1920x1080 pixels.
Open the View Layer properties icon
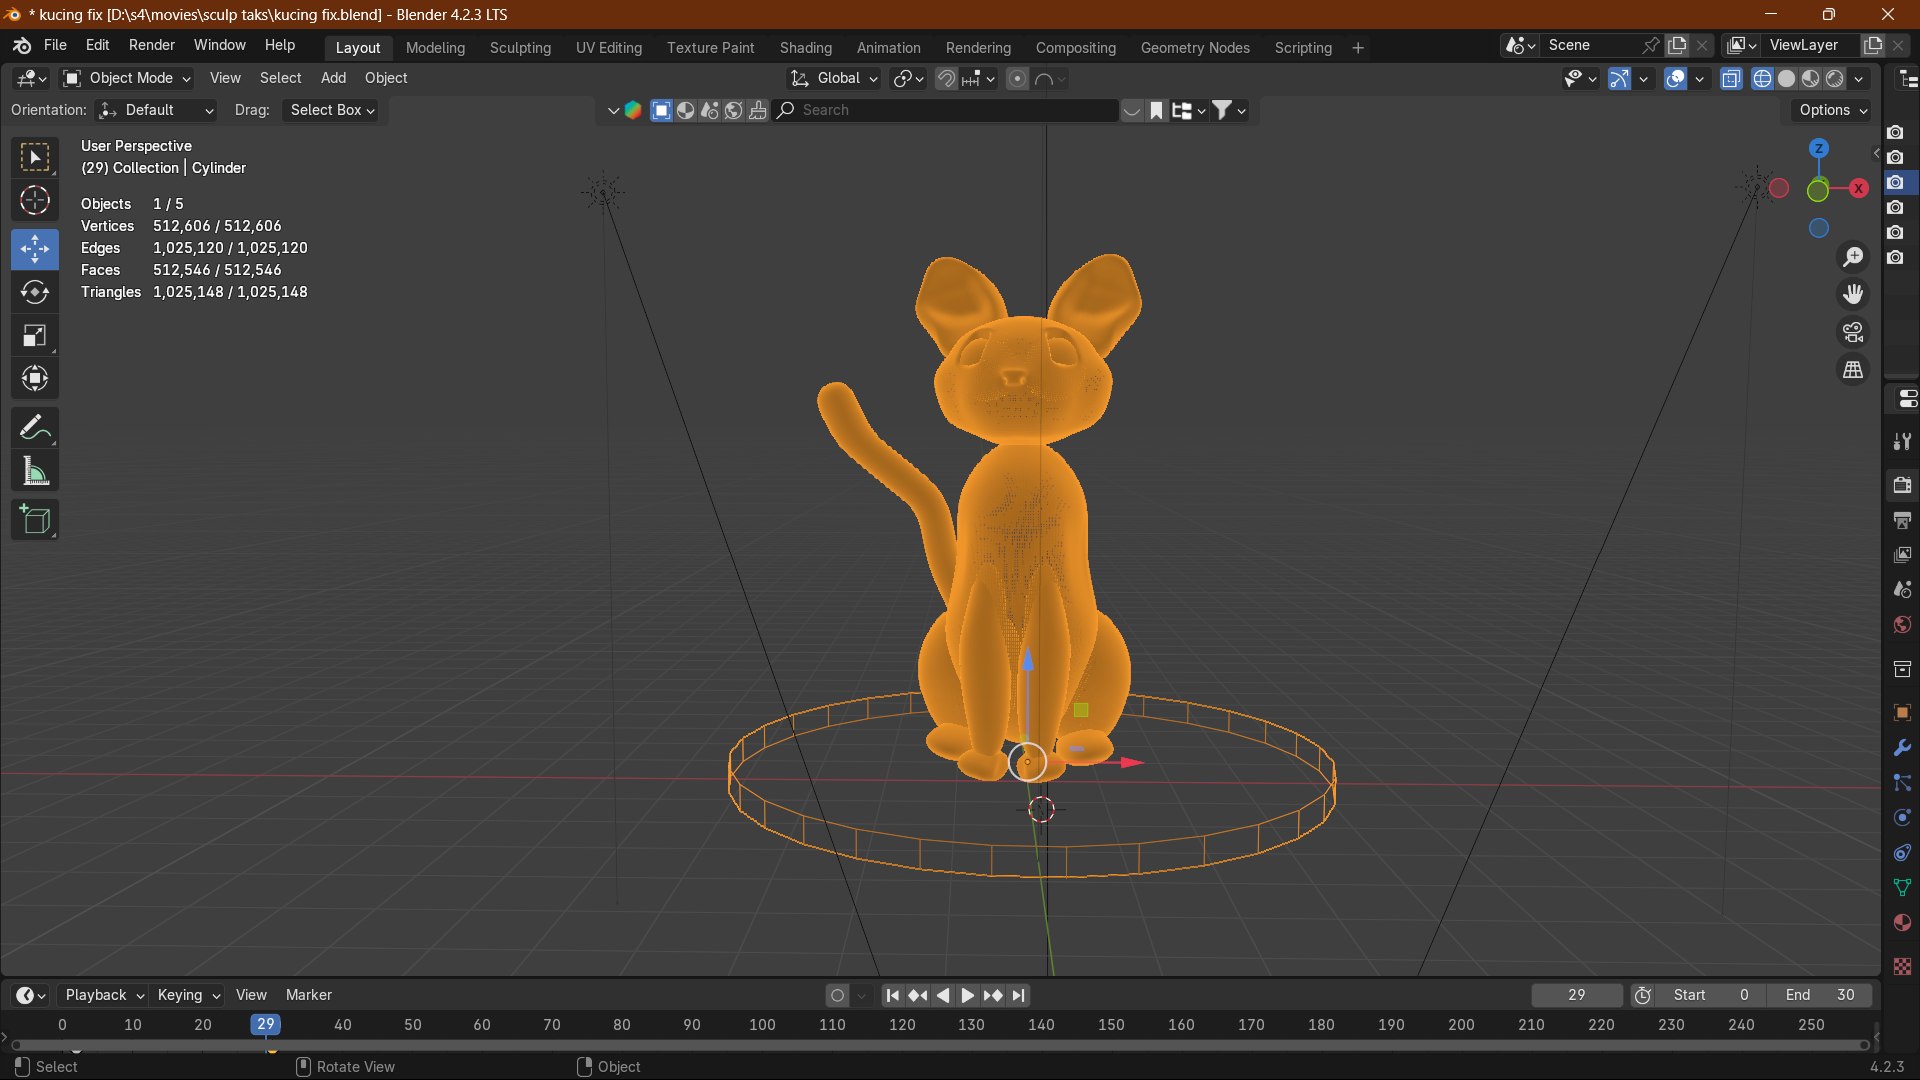(x=1902, y=555)
